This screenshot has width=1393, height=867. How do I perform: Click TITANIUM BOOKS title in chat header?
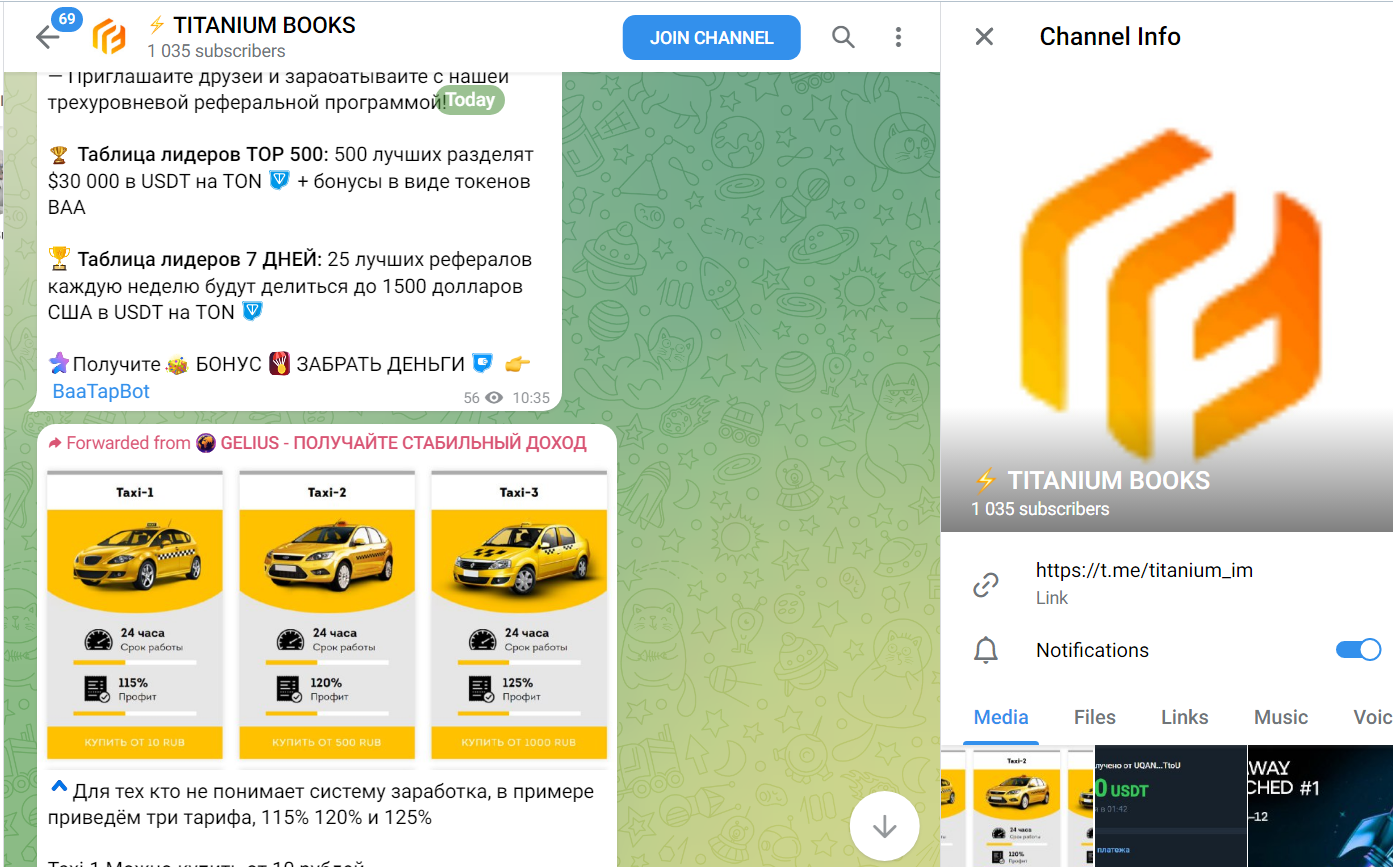pos(265,26)
